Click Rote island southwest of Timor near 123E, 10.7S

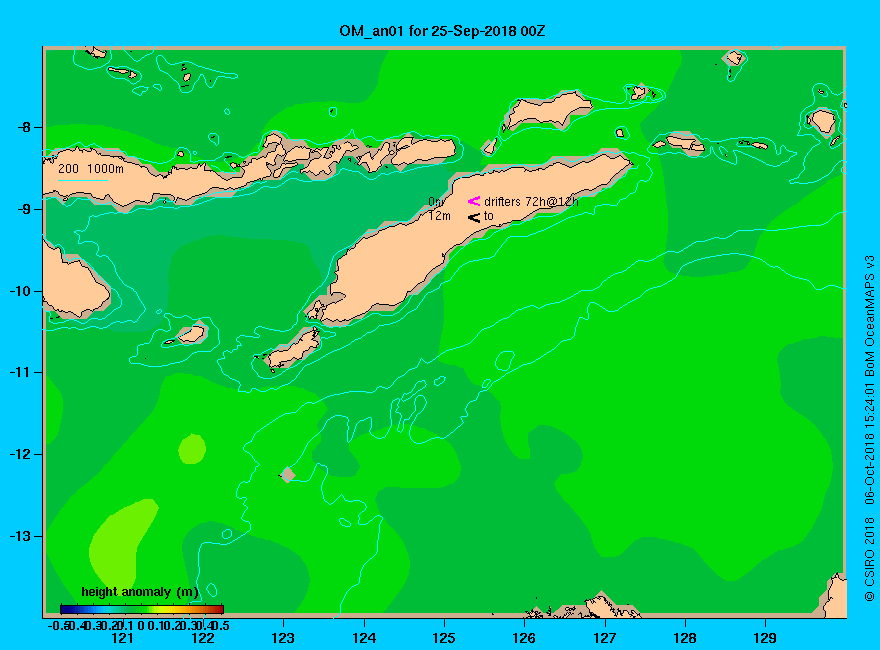[293, 349]
